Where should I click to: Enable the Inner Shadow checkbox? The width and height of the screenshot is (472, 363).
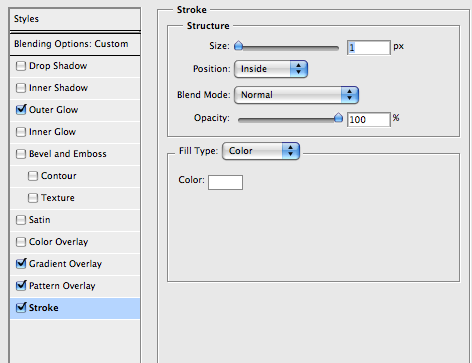point(21,88)
